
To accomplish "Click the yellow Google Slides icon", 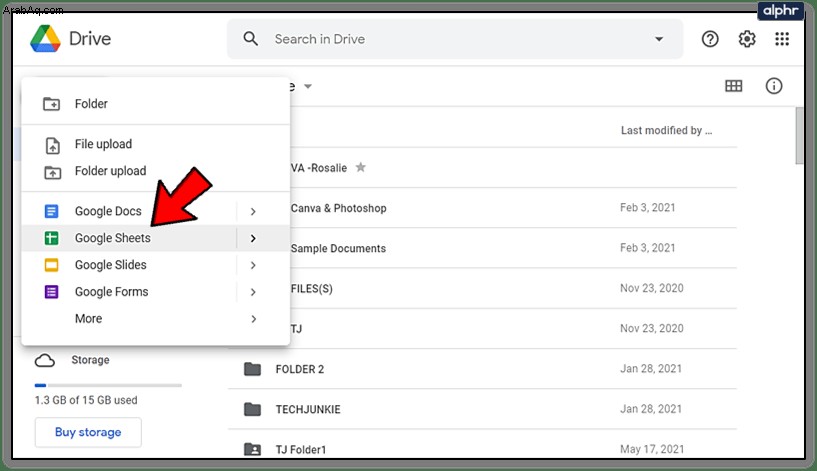I will 51,265.
